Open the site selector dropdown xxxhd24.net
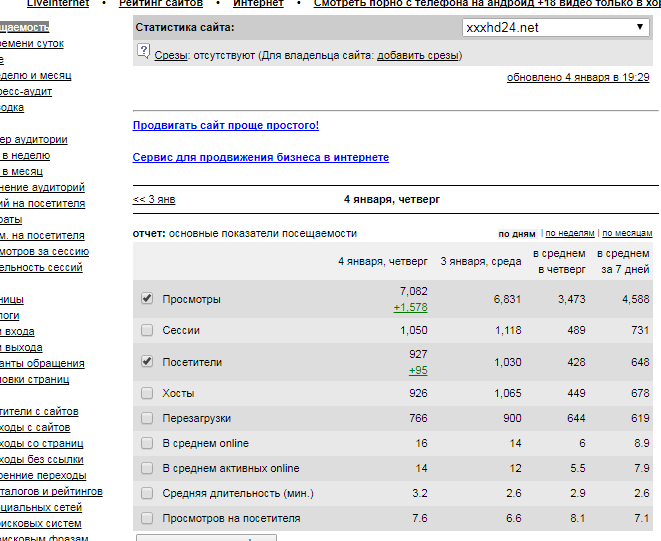Image resolution: width=661 pixels, height=541 pixels. click(x=556, y=27)
